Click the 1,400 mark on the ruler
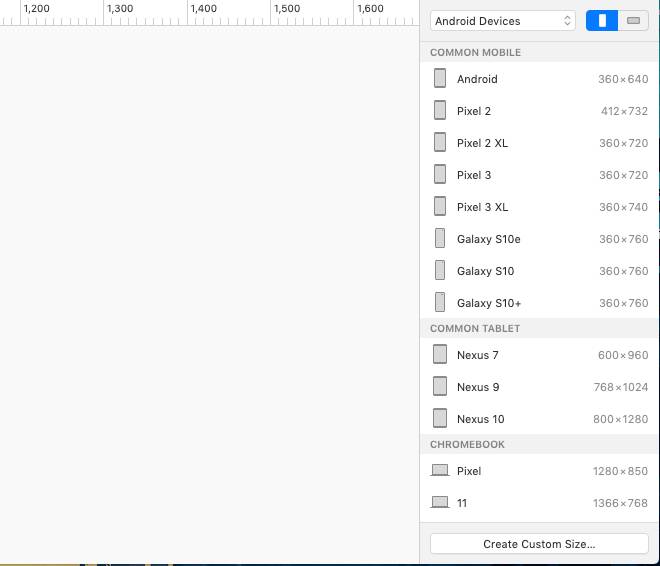 (x=203, y=9)
